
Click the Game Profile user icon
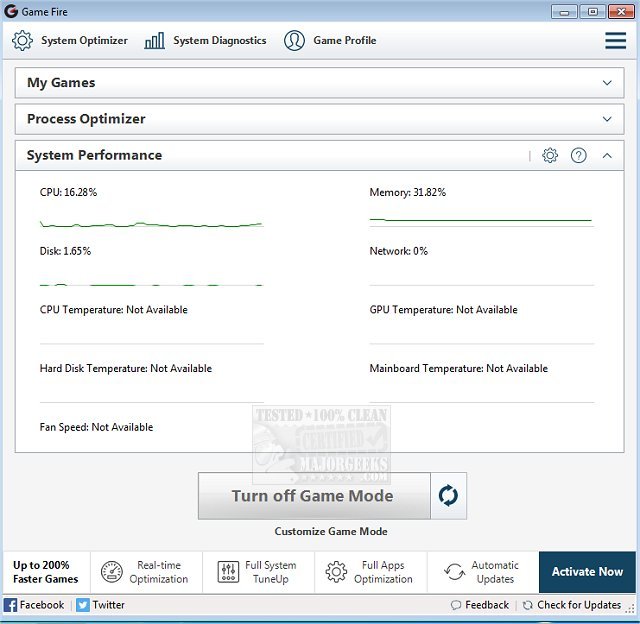click(x=294, y=40)
